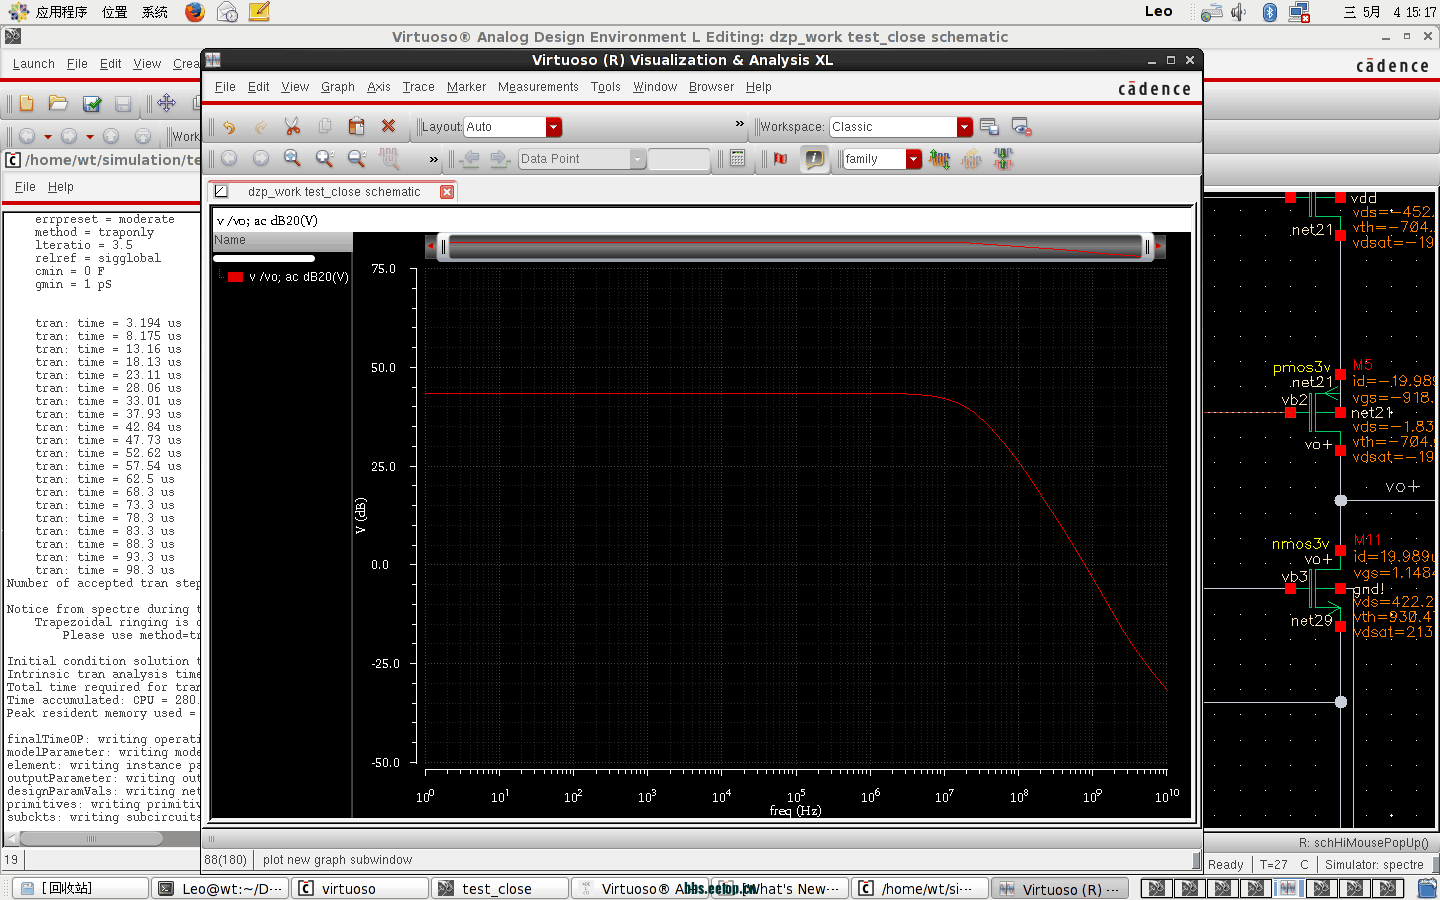
Task: Click the save workspace icon beside Classic
Action: click(x=989, y=127)
